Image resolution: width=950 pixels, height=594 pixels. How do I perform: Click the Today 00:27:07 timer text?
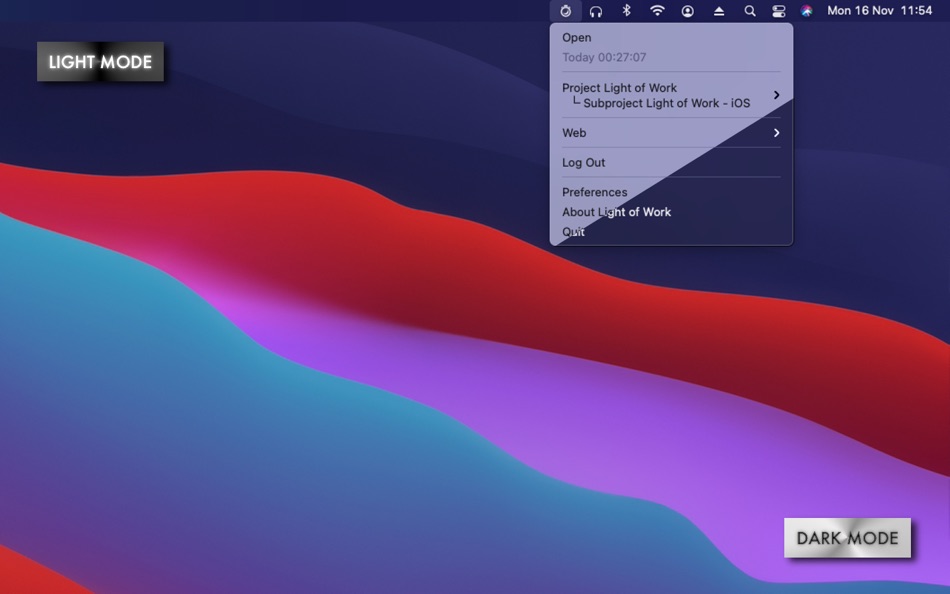(x=604, y=58)
